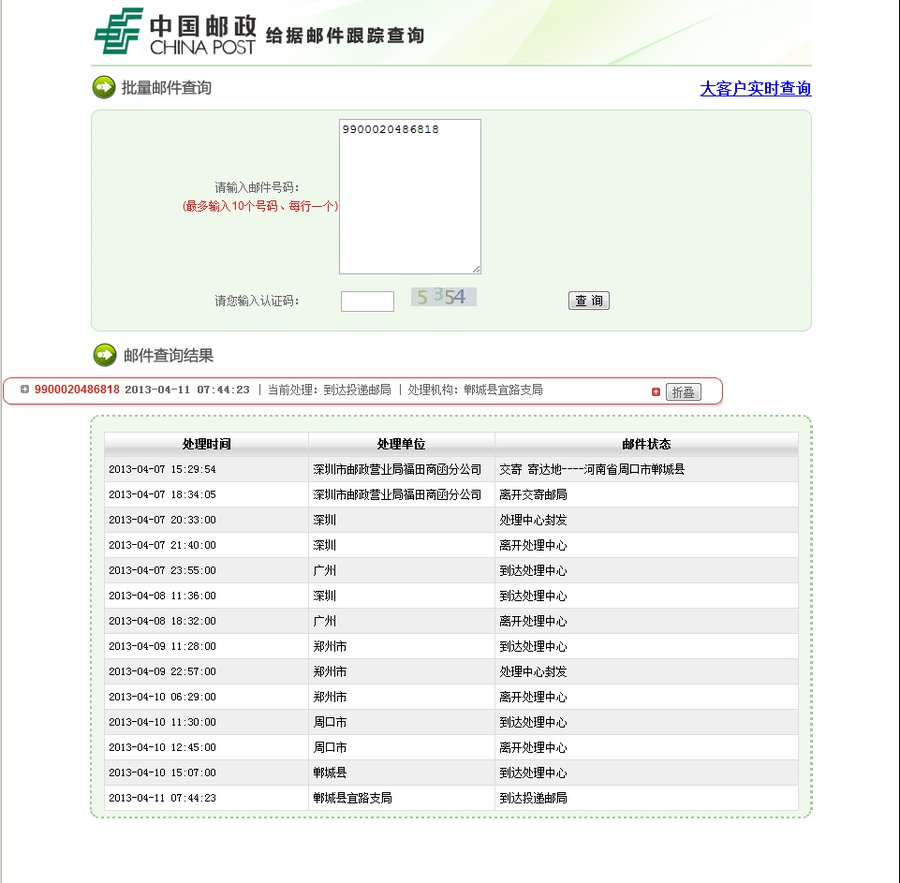Click 处理单位 column header
Image resolution: width=900 pixels, height=883 pixels.
click(x=401, y=444)
